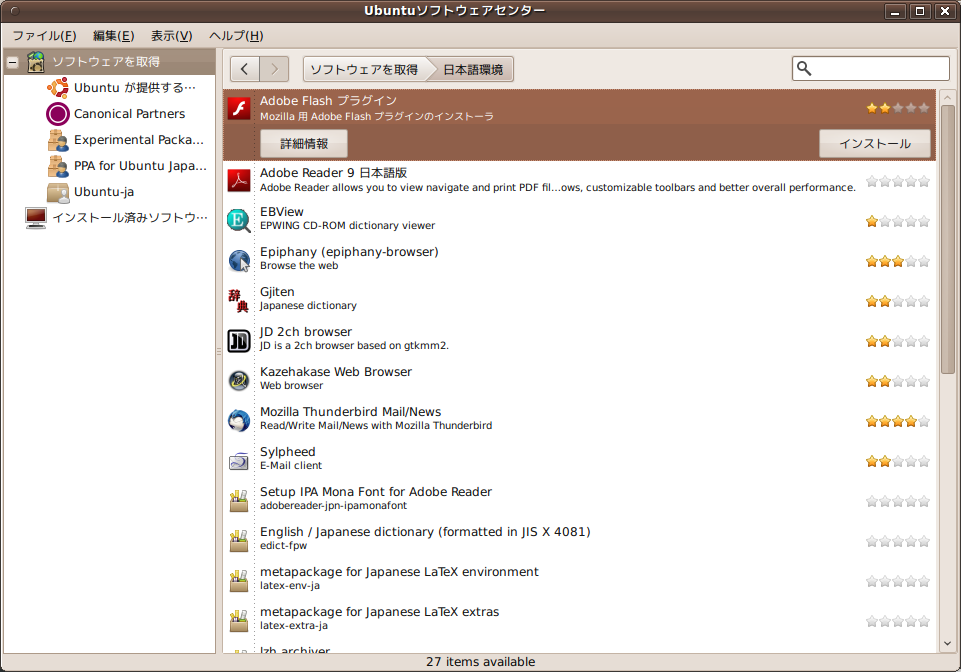The height and width of the screenshot is (672, 961).
Task: Click the star rating of Adobe Flash plugin
Action: [x=898, y=109]
